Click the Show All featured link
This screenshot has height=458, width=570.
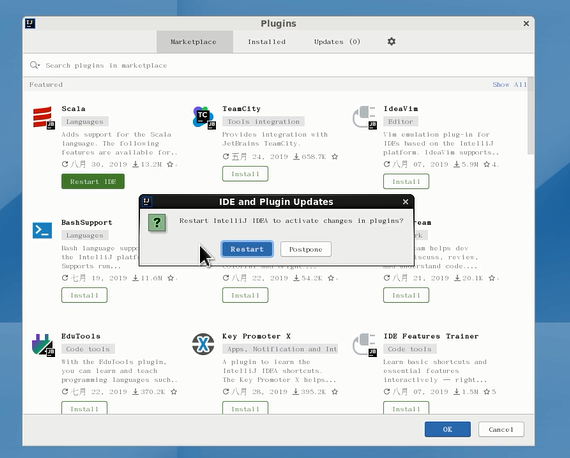point(509,84)
